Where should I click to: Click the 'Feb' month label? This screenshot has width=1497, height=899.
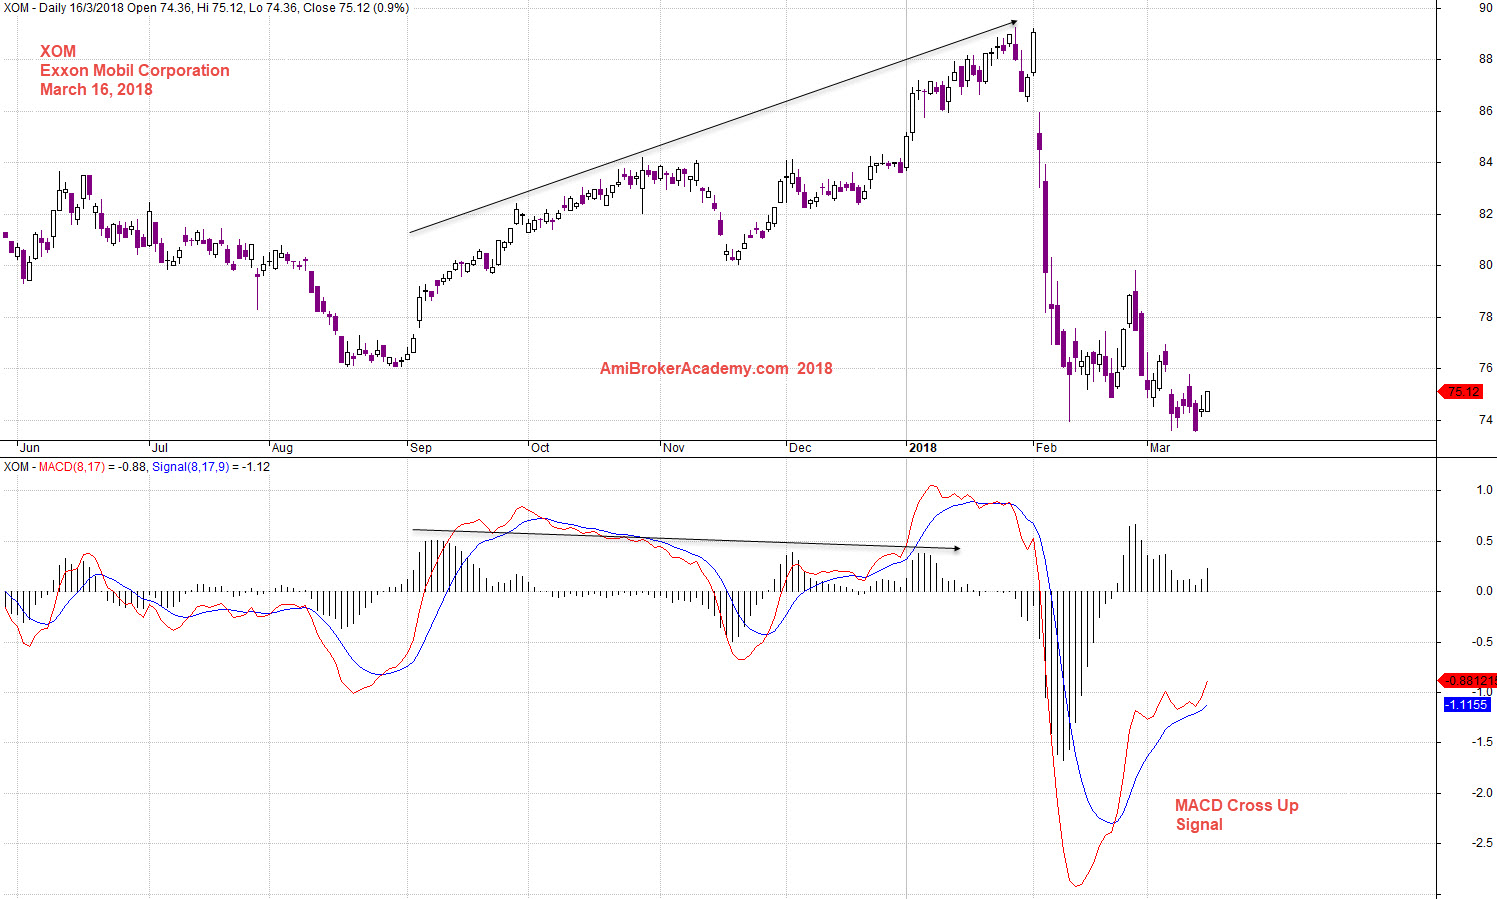point(1046,448)
